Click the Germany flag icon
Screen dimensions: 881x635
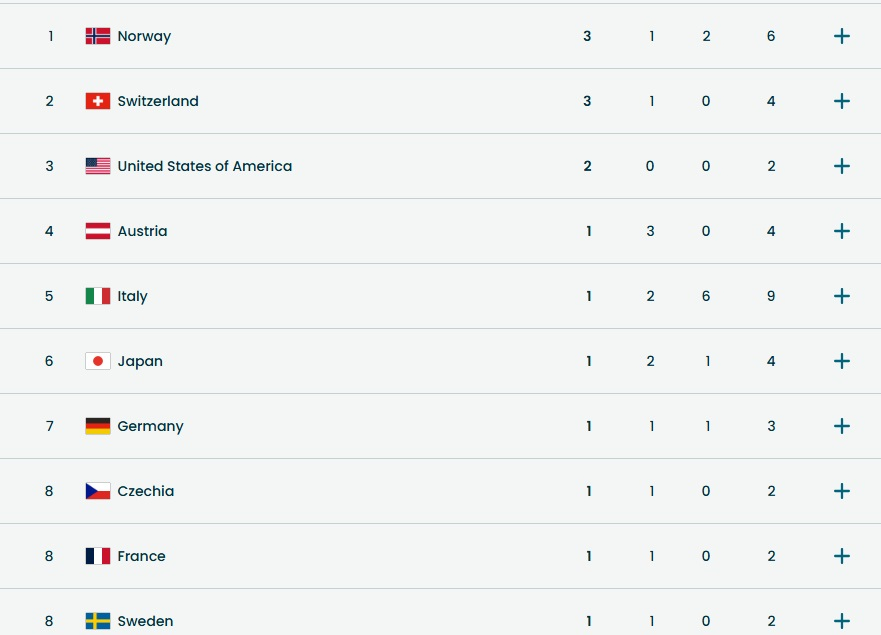[98, 426]
